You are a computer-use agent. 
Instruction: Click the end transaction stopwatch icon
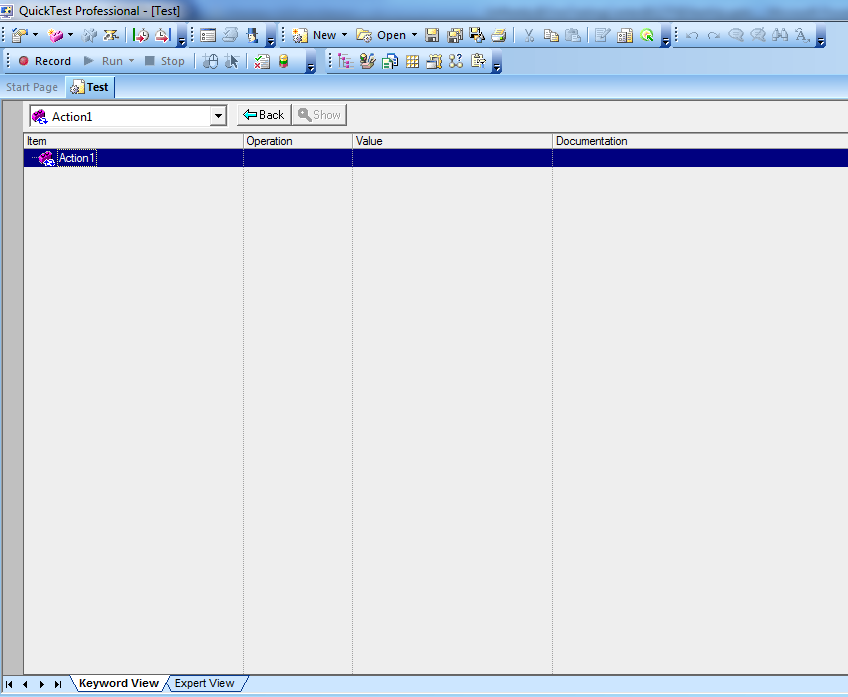coord(163,36)
